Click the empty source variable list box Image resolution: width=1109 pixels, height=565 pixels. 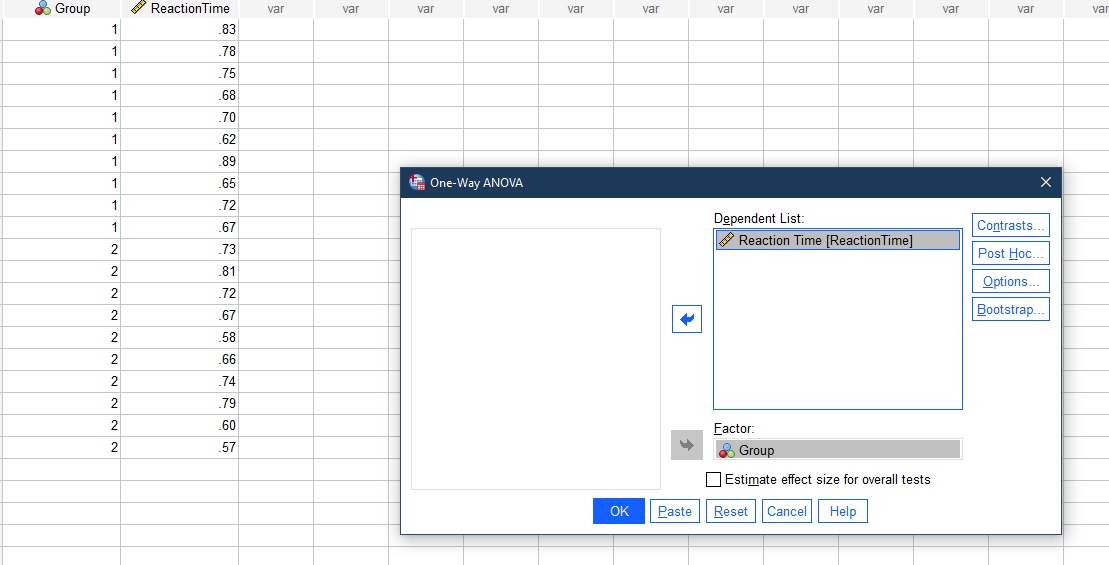[x=536, y=359]
